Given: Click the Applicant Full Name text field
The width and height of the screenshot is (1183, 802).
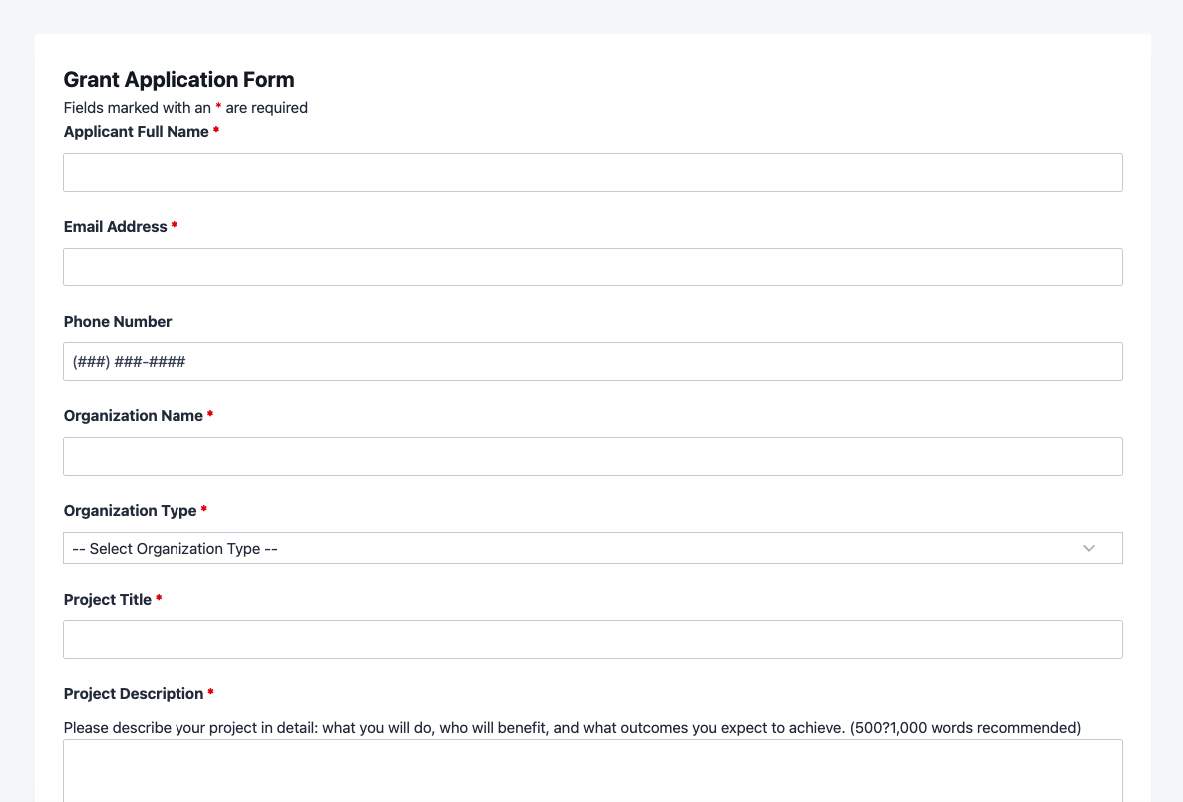Looking at the screenshot, I should pos(592,172).
